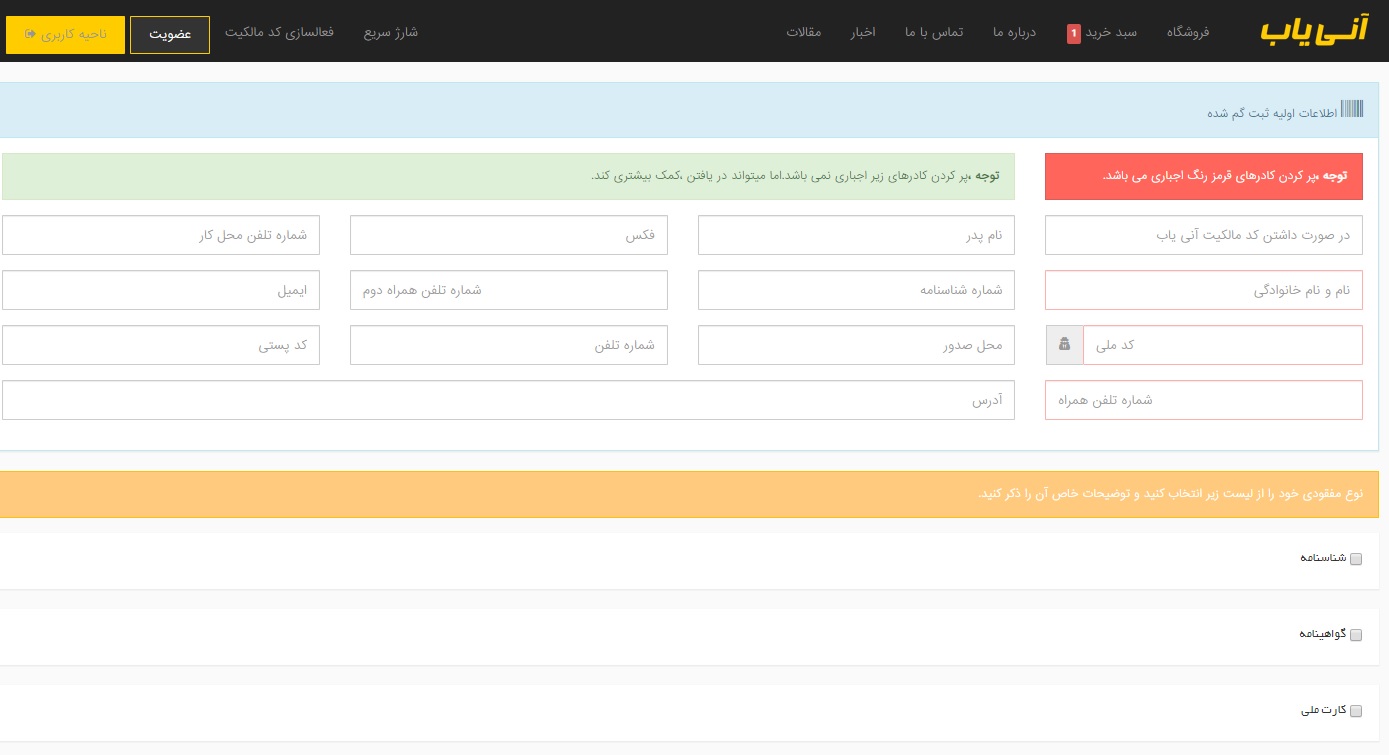The width and height of the screenshot is (1389, 755).
Task: Open the فروشگاه menu item
Action: [x=1188, y=32]
